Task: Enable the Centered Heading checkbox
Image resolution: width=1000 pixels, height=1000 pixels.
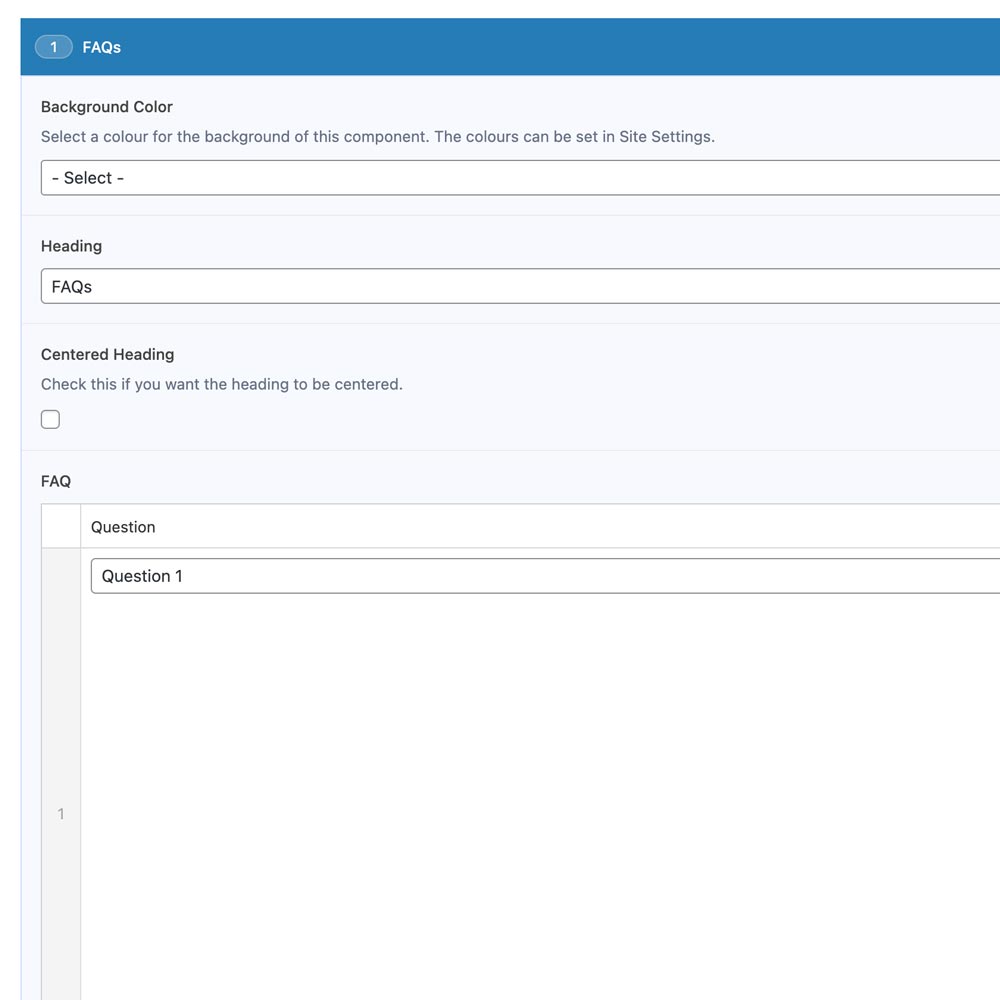Action: coord(50,419)
